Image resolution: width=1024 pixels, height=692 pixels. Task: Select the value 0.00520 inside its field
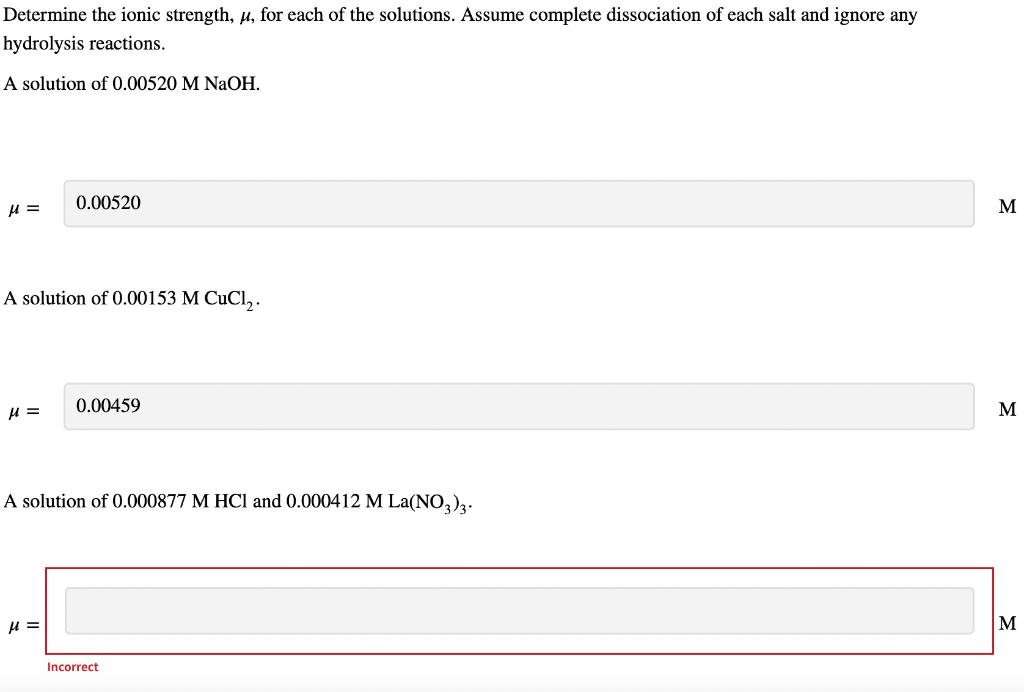click(107, 203)
